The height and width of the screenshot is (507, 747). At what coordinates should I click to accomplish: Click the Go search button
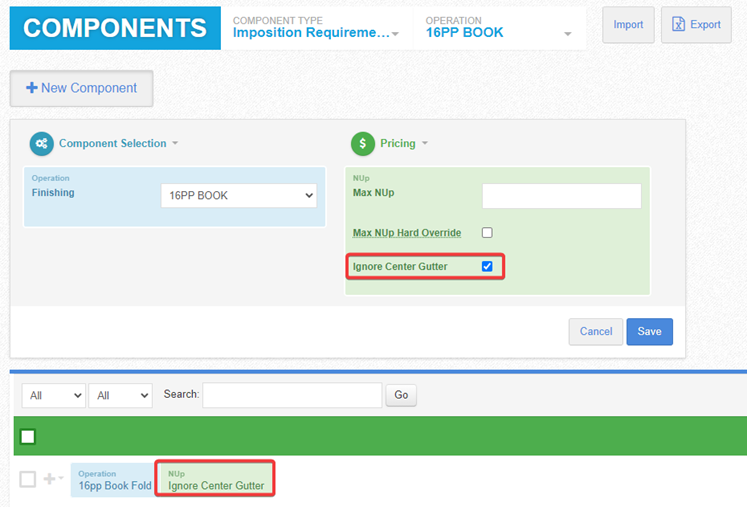401,395
